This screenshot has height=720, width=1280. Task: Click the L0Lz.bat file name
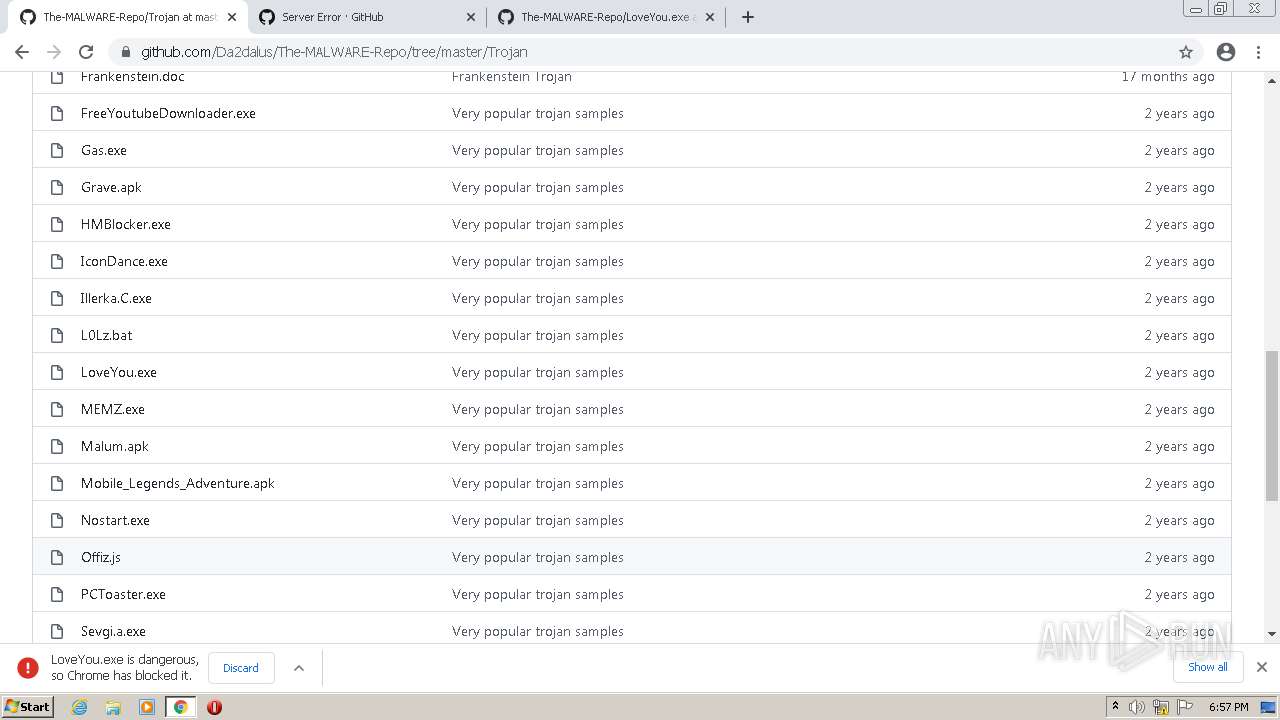point(106,335)
